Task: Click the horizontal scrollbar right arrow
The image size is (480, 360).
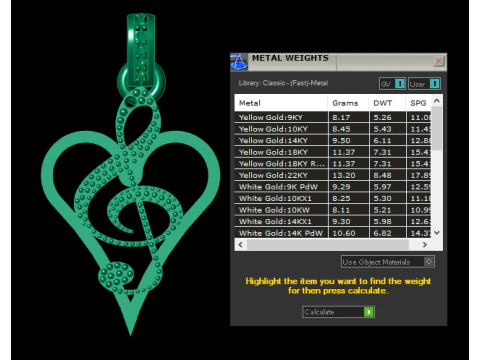Action: [x=425, y=245]
